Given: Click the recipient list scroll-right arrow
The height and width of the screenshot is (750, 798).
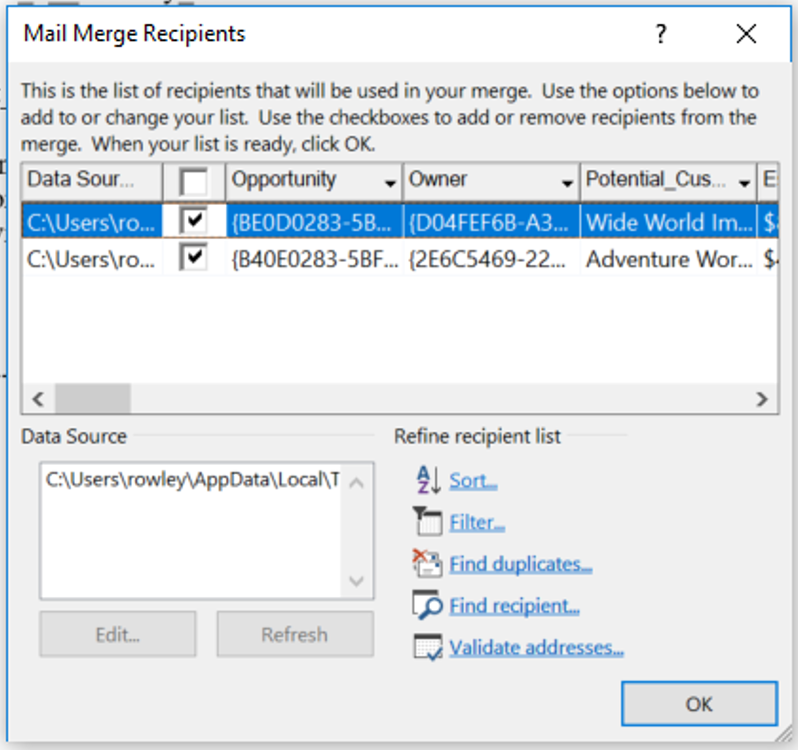Looking at the screenshot, I should [x=762, y=398].
